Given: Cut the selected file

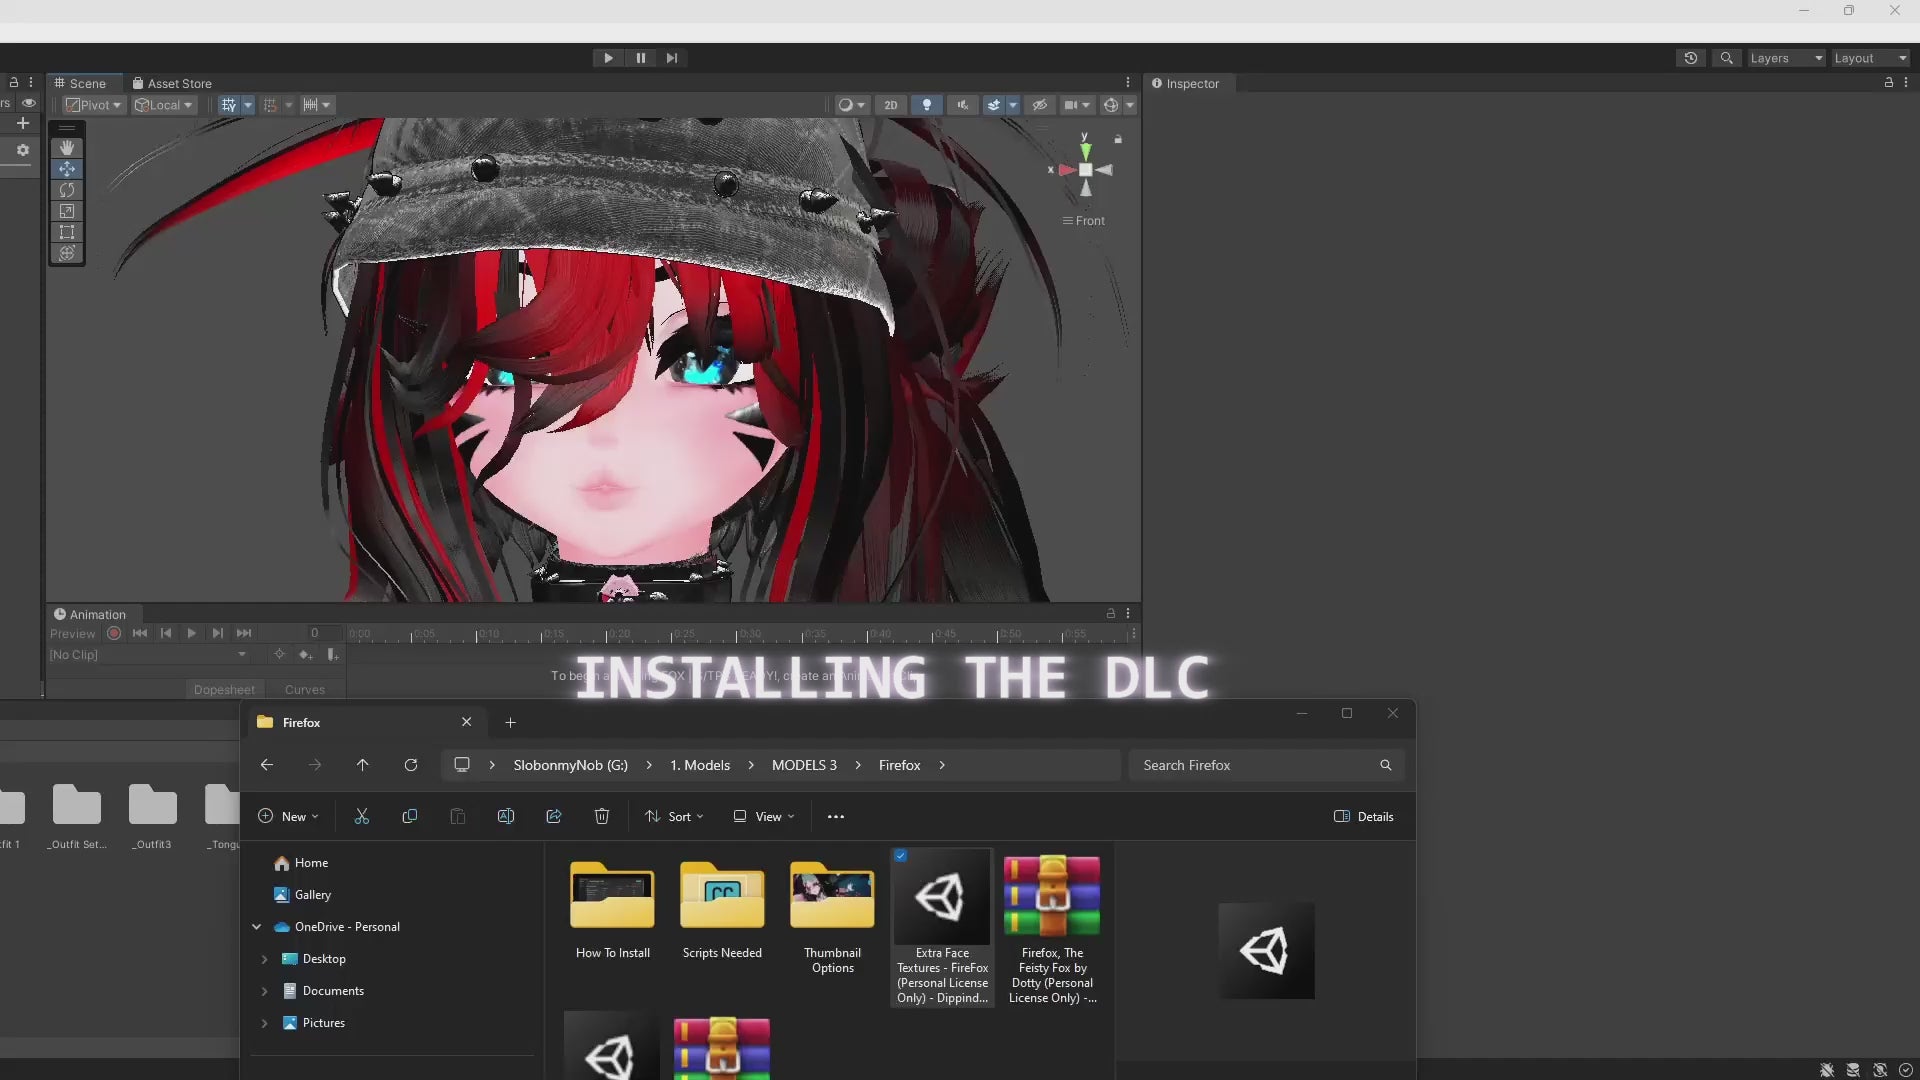Looking at the screenshot, I should click(362, 817).
